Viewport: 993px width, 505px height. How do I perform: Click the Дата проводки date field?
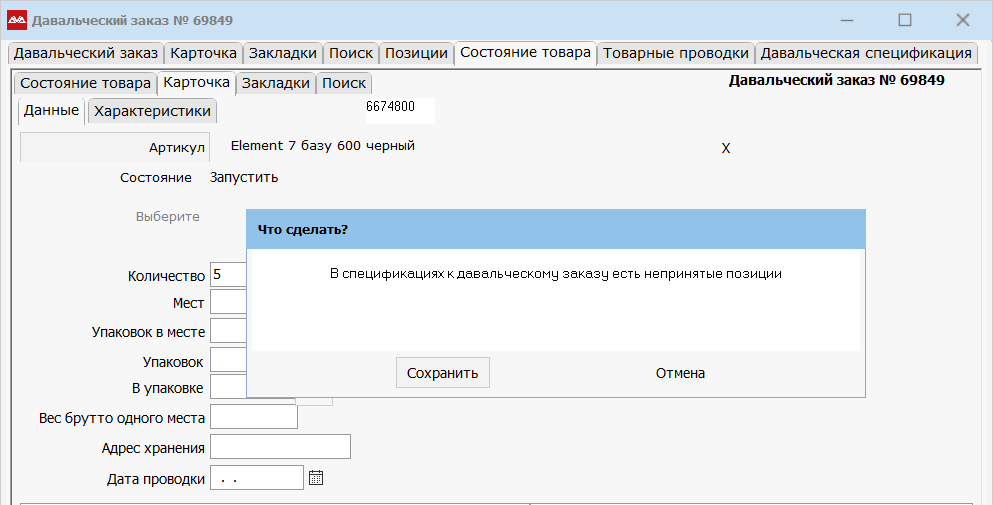pos(256,478)
